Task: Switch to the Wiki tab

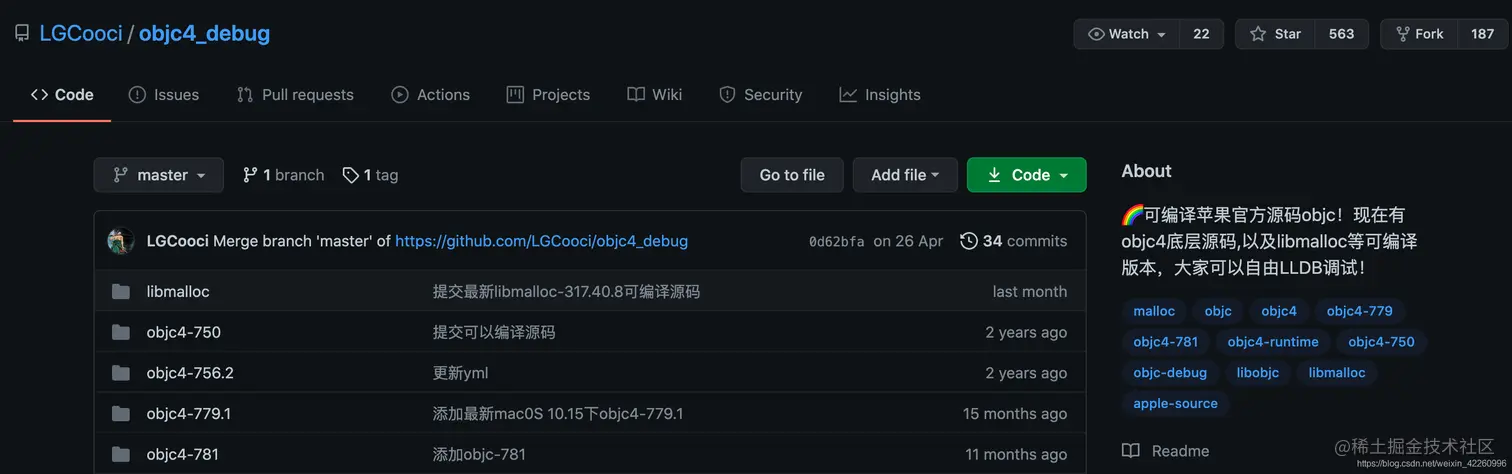Action: pyautogui.click(x=654, y=95)
